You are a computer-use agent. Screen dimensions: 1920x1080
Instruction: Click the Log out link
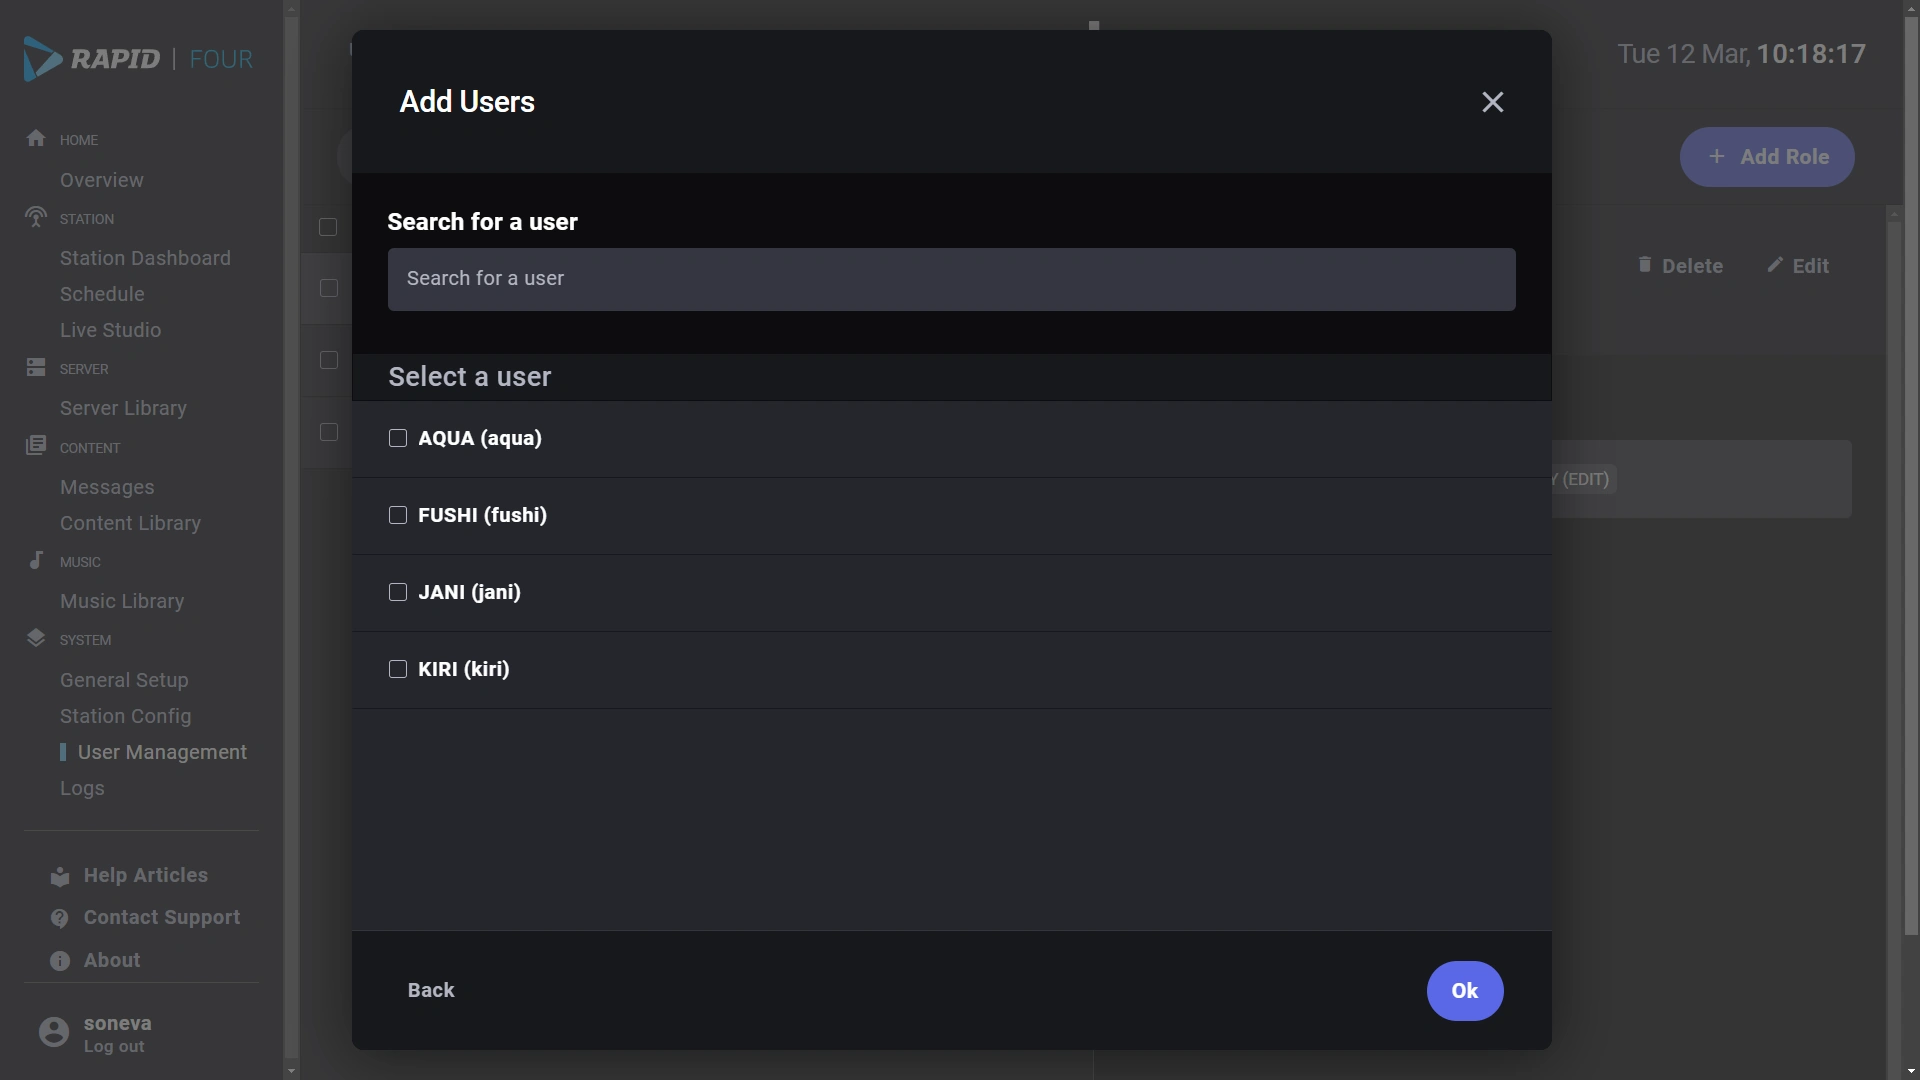tap(114, 1046)
